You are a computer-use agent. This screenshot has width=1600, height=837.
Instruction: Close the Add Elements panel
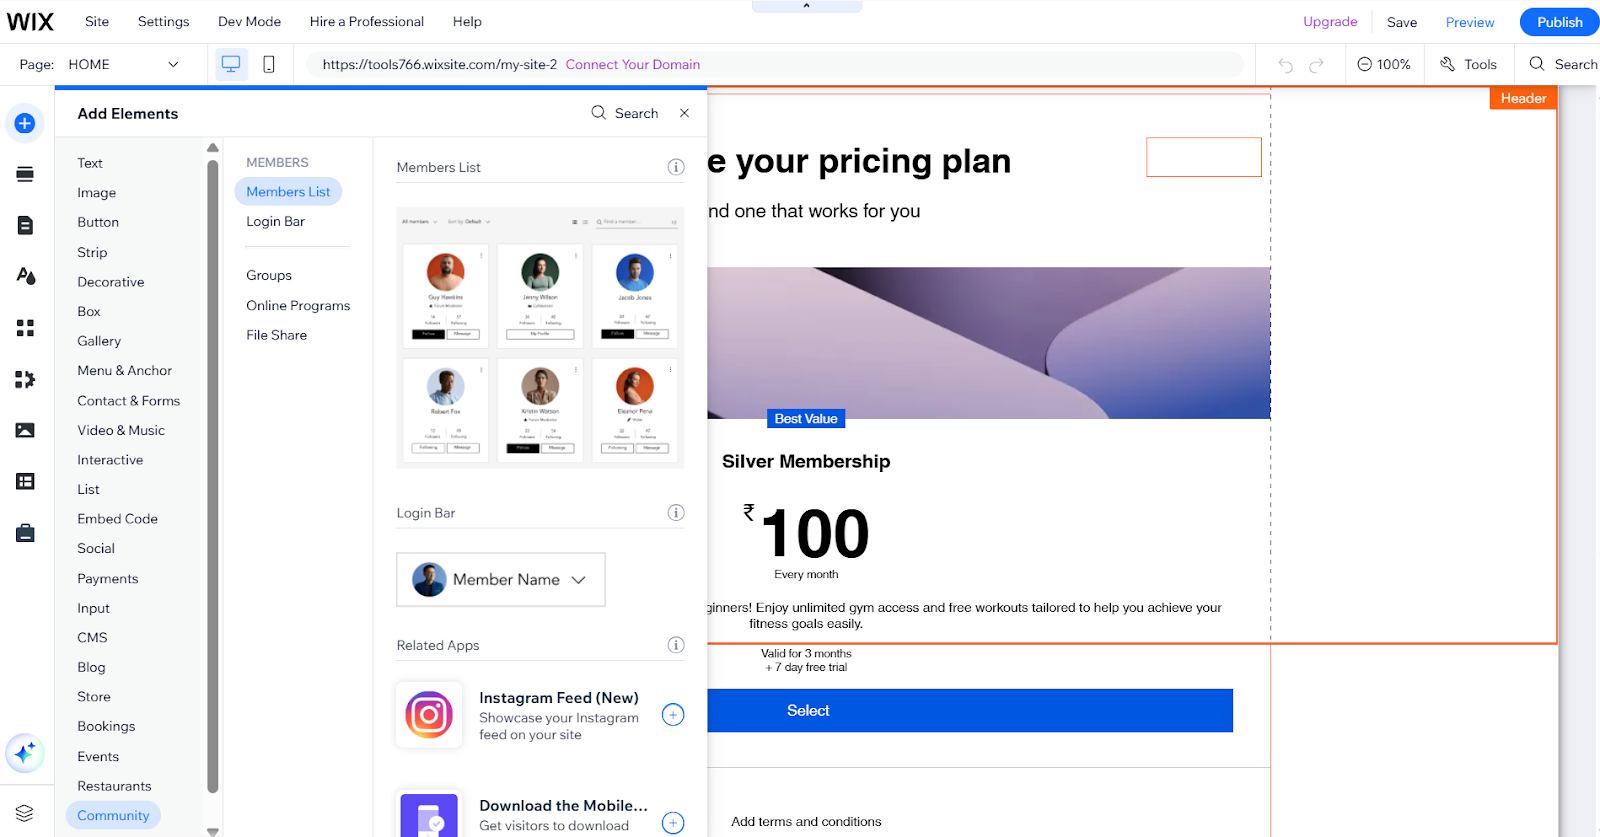[684, 113]
